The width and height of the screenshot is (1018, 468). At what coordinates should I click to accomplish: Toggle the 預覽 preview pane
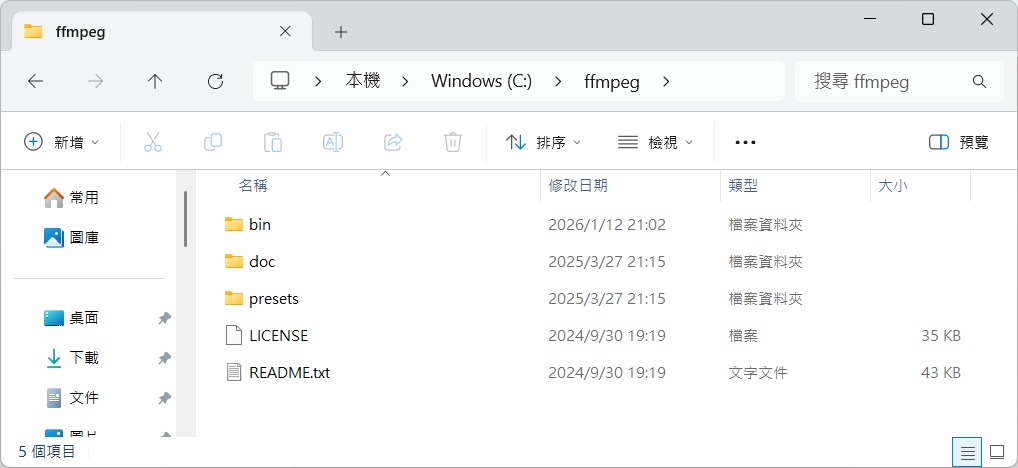point(958,142)
